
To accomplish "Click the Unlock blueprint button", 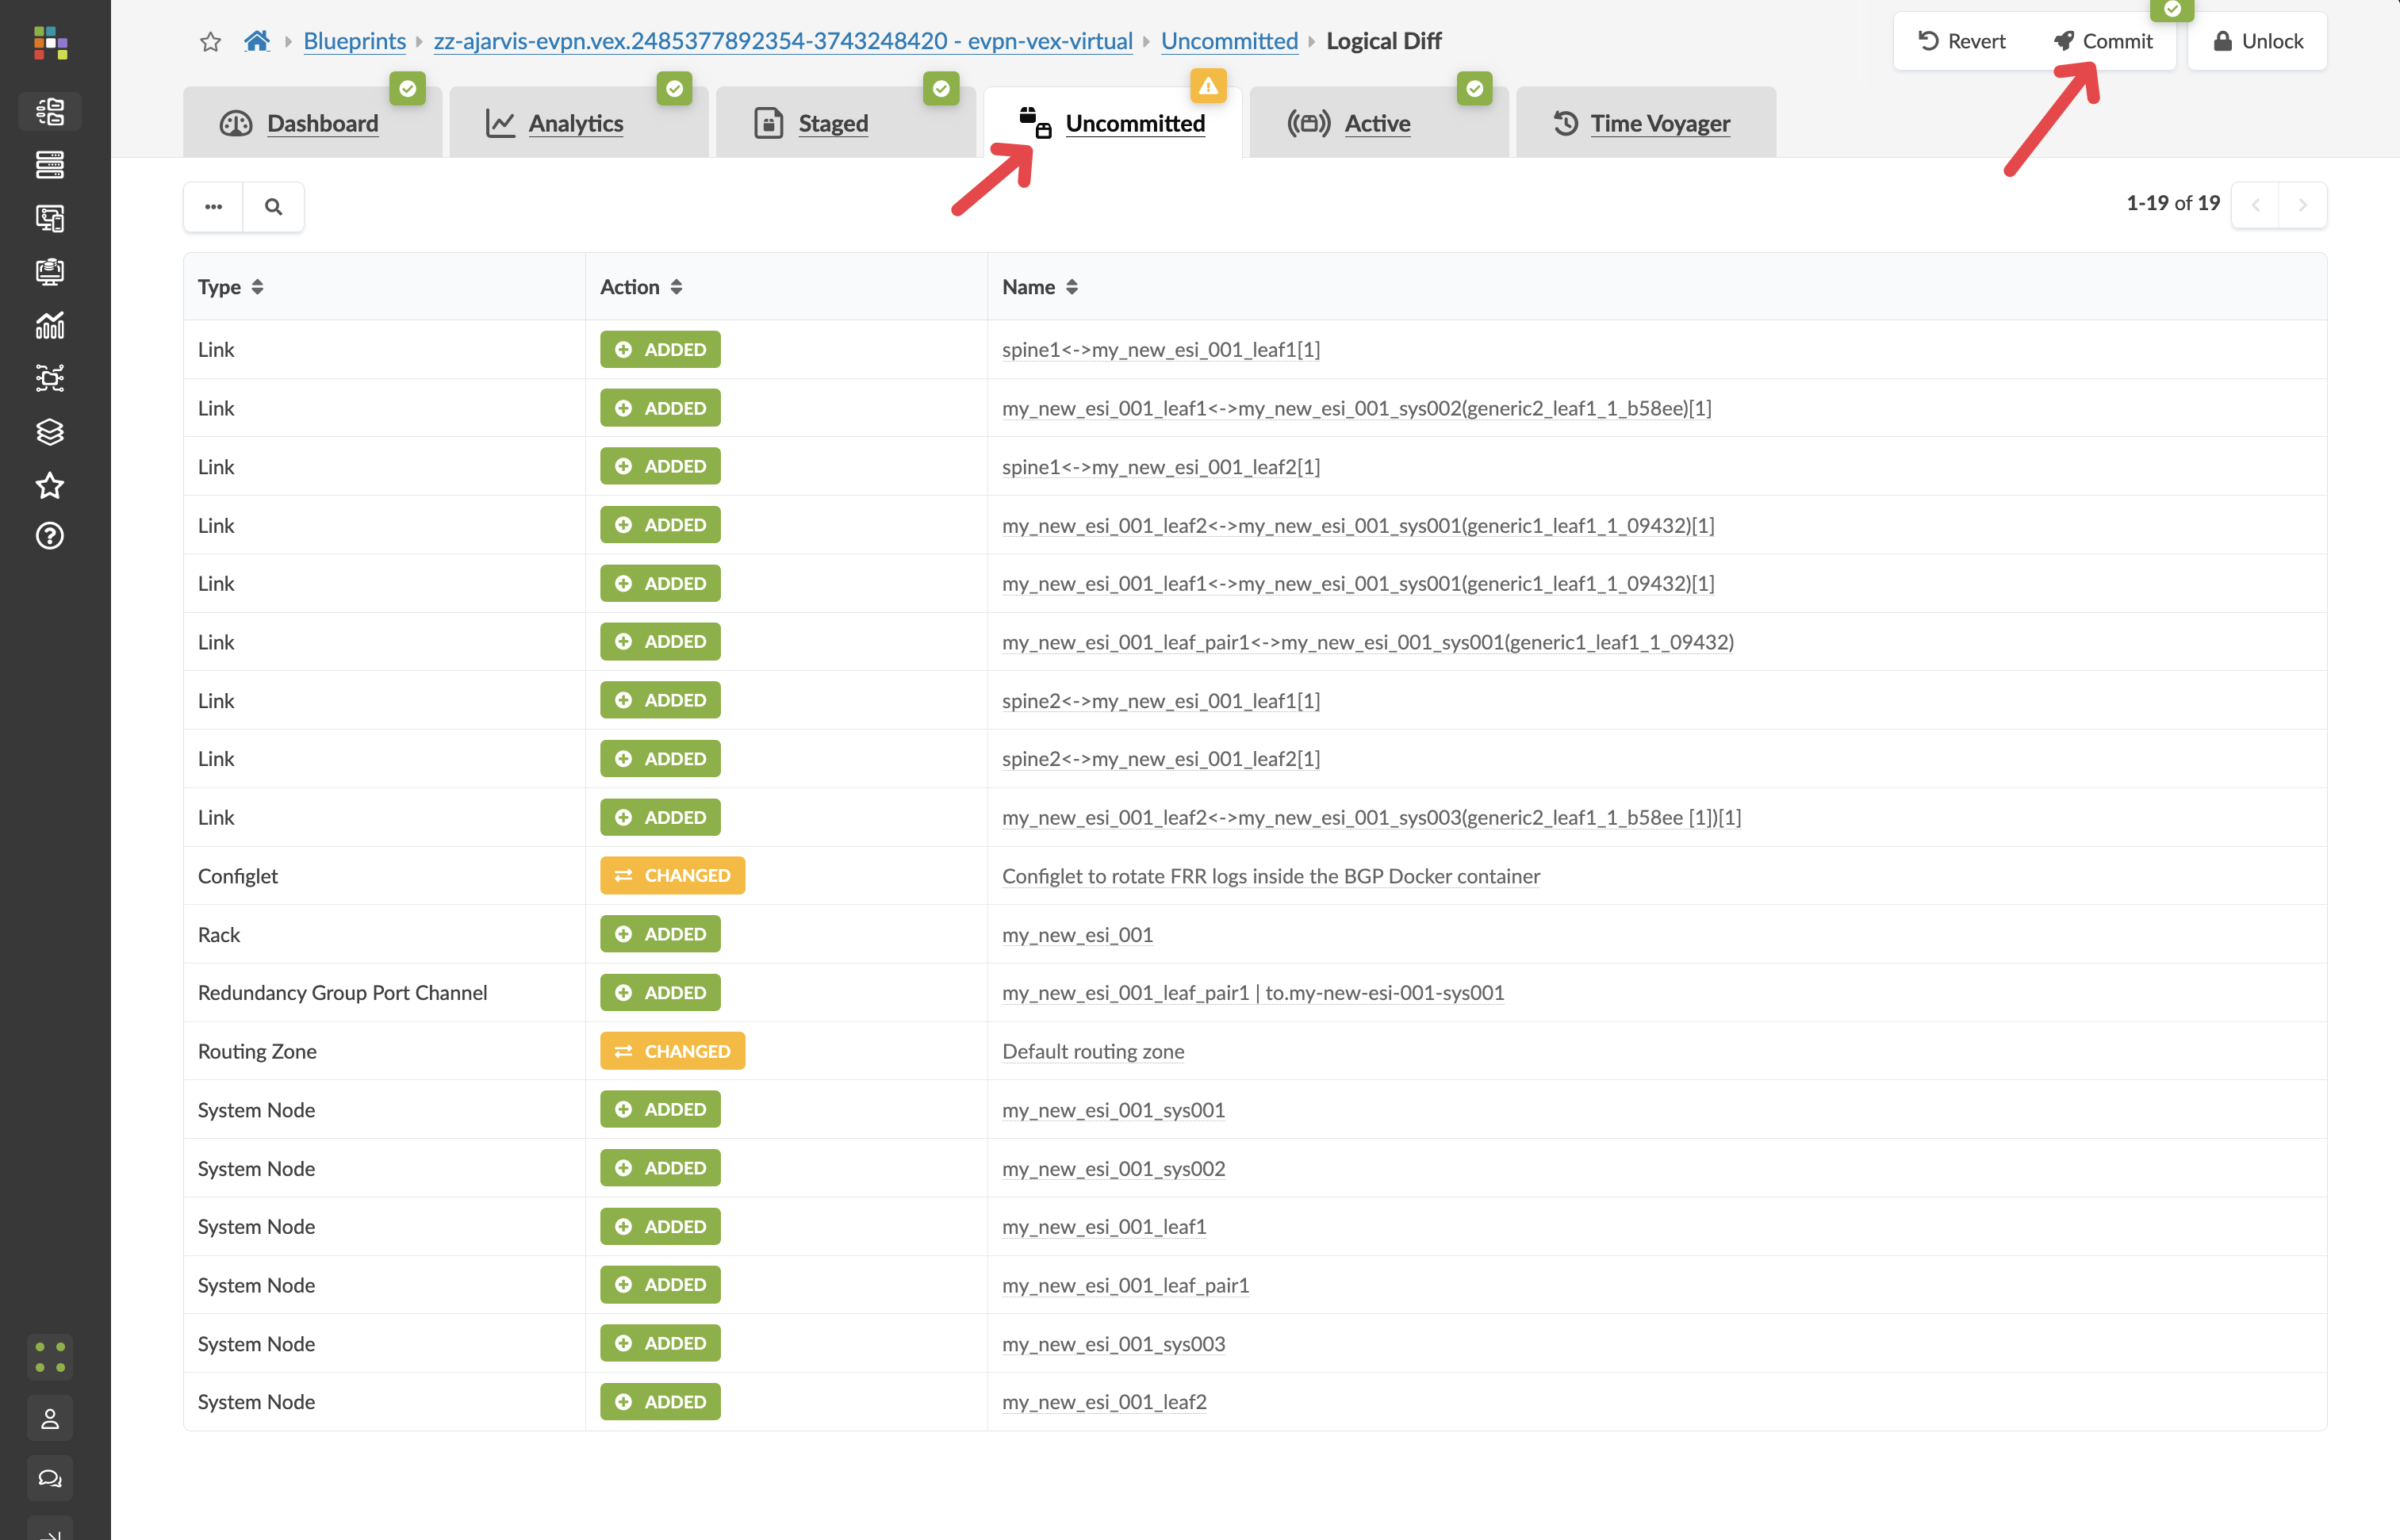I will 2258,41.
